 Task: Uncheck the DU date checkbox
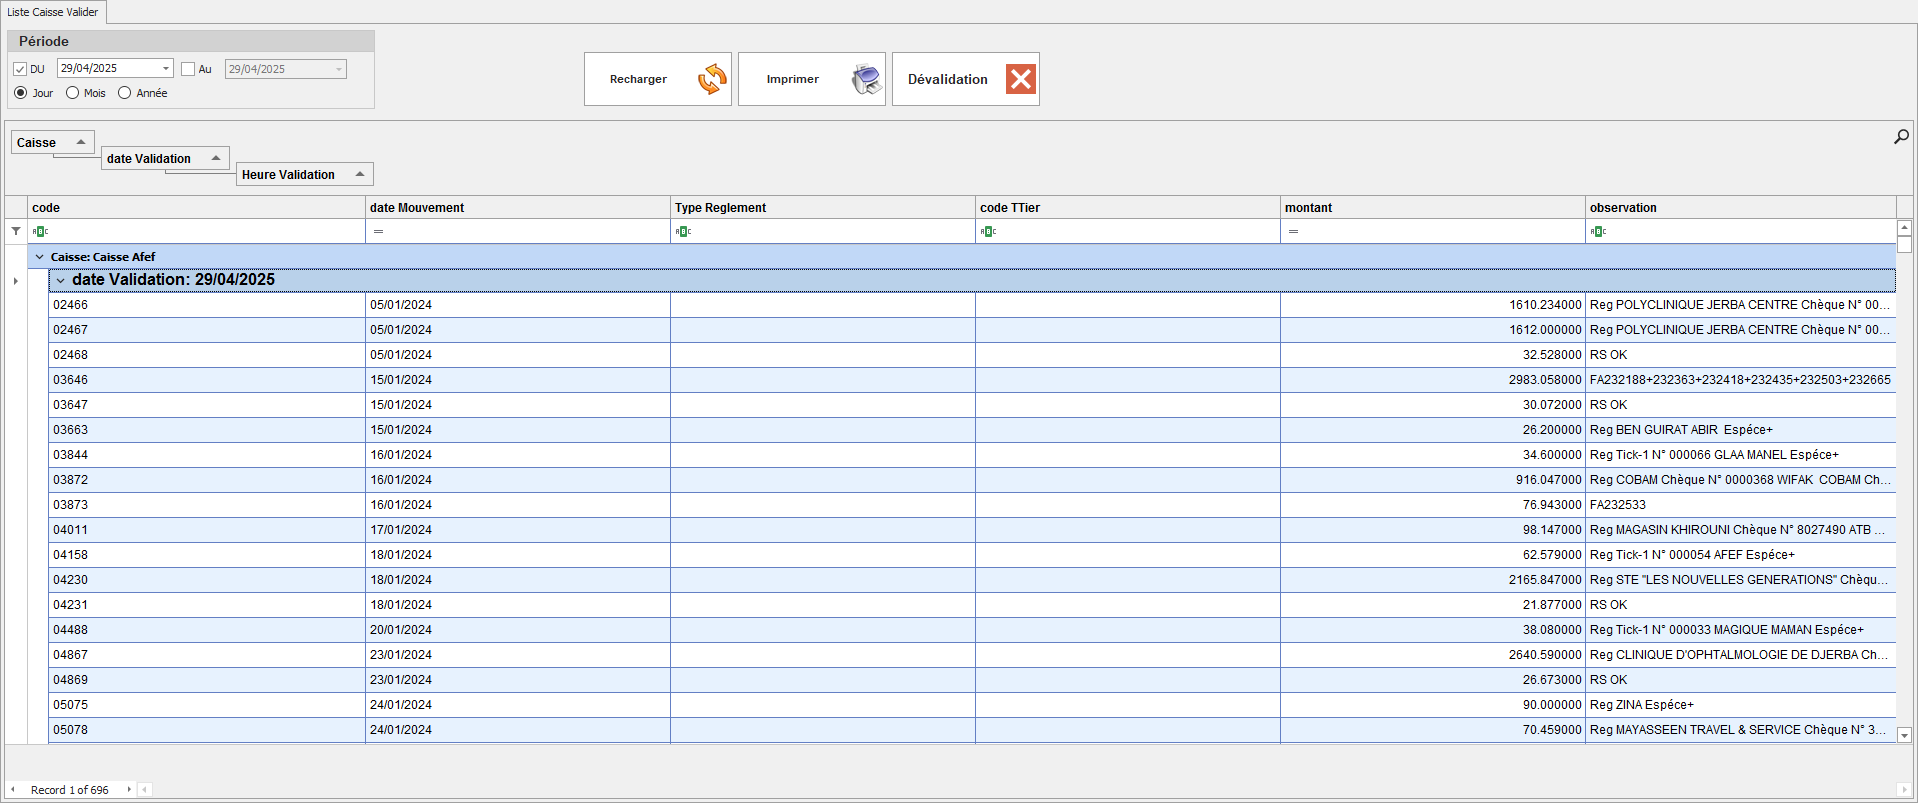pyautogui.click(x=20, y=69)
